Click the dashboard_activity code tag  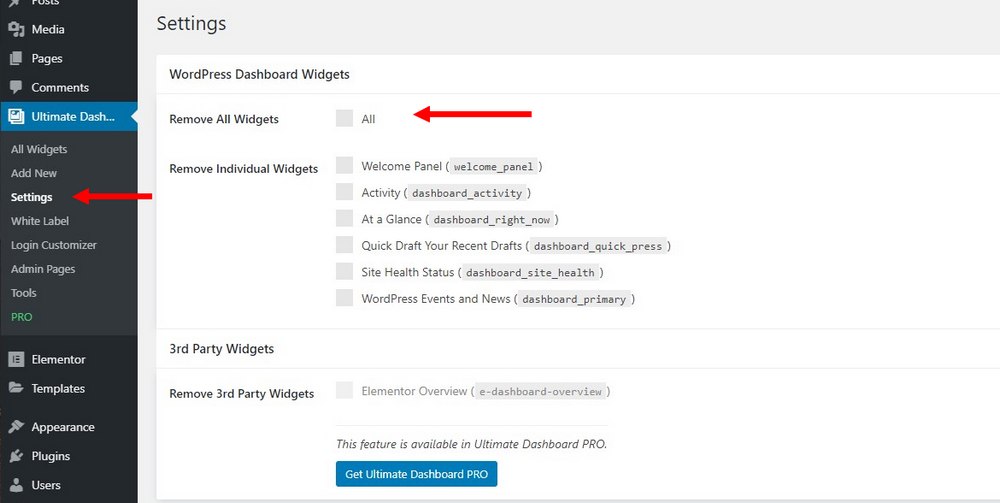click(467, 193)
